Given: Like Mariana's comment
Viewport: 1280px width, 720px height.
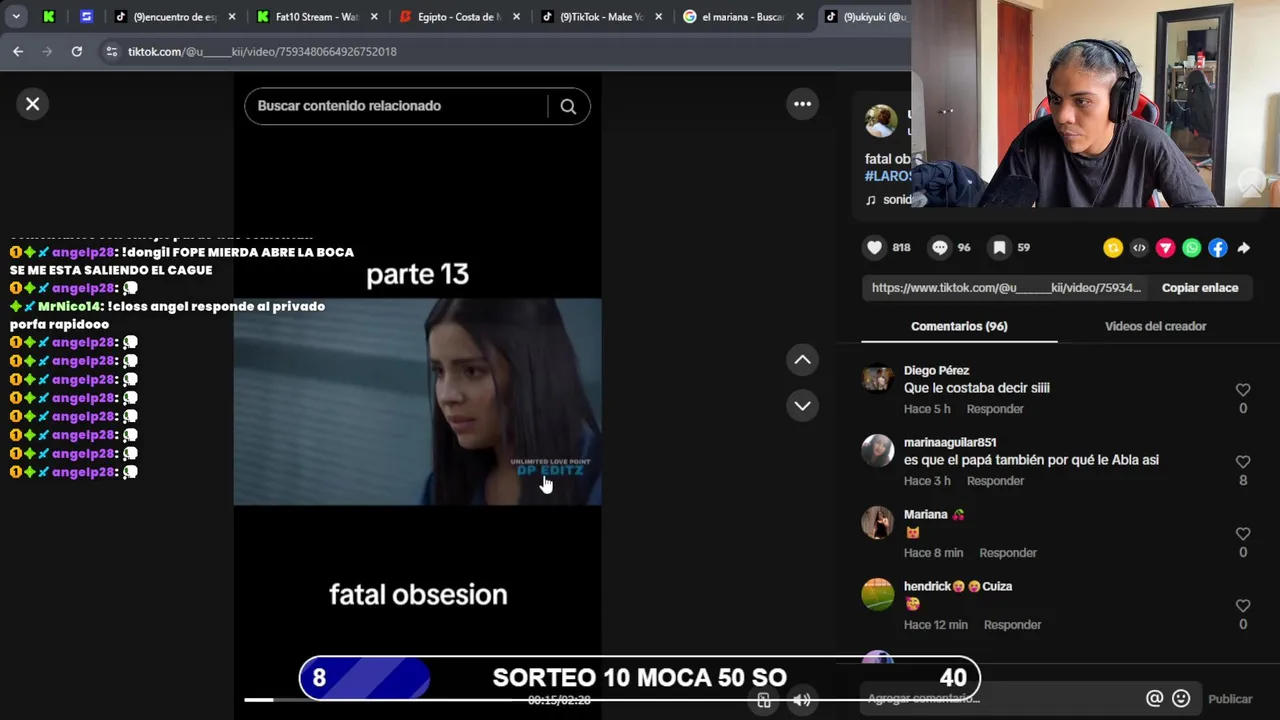Looking at the screenshot, I should 1243,534.
